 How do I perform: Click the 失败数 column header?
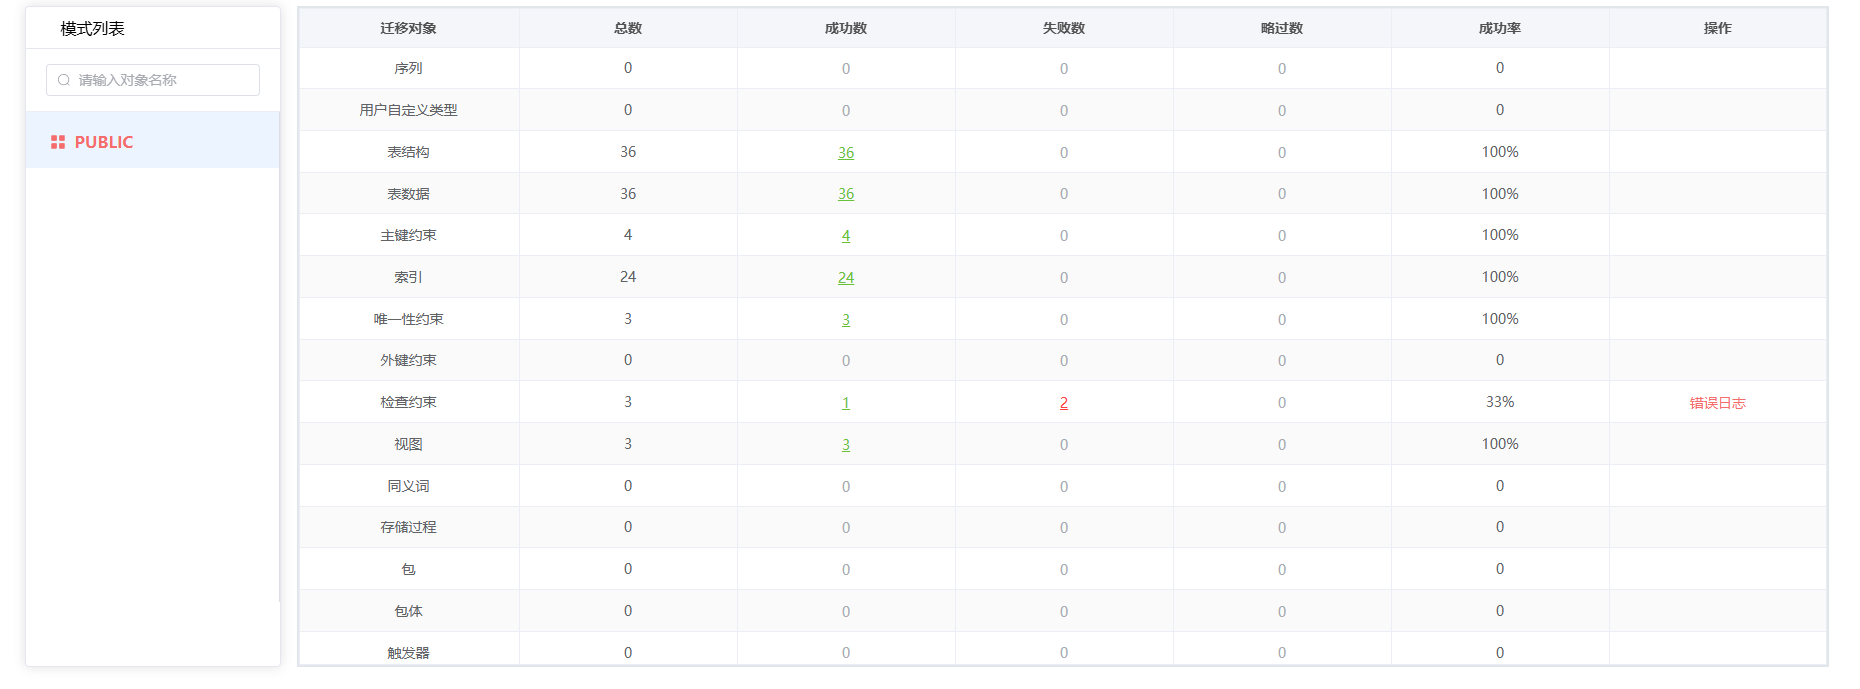(x=1064, y=28)
